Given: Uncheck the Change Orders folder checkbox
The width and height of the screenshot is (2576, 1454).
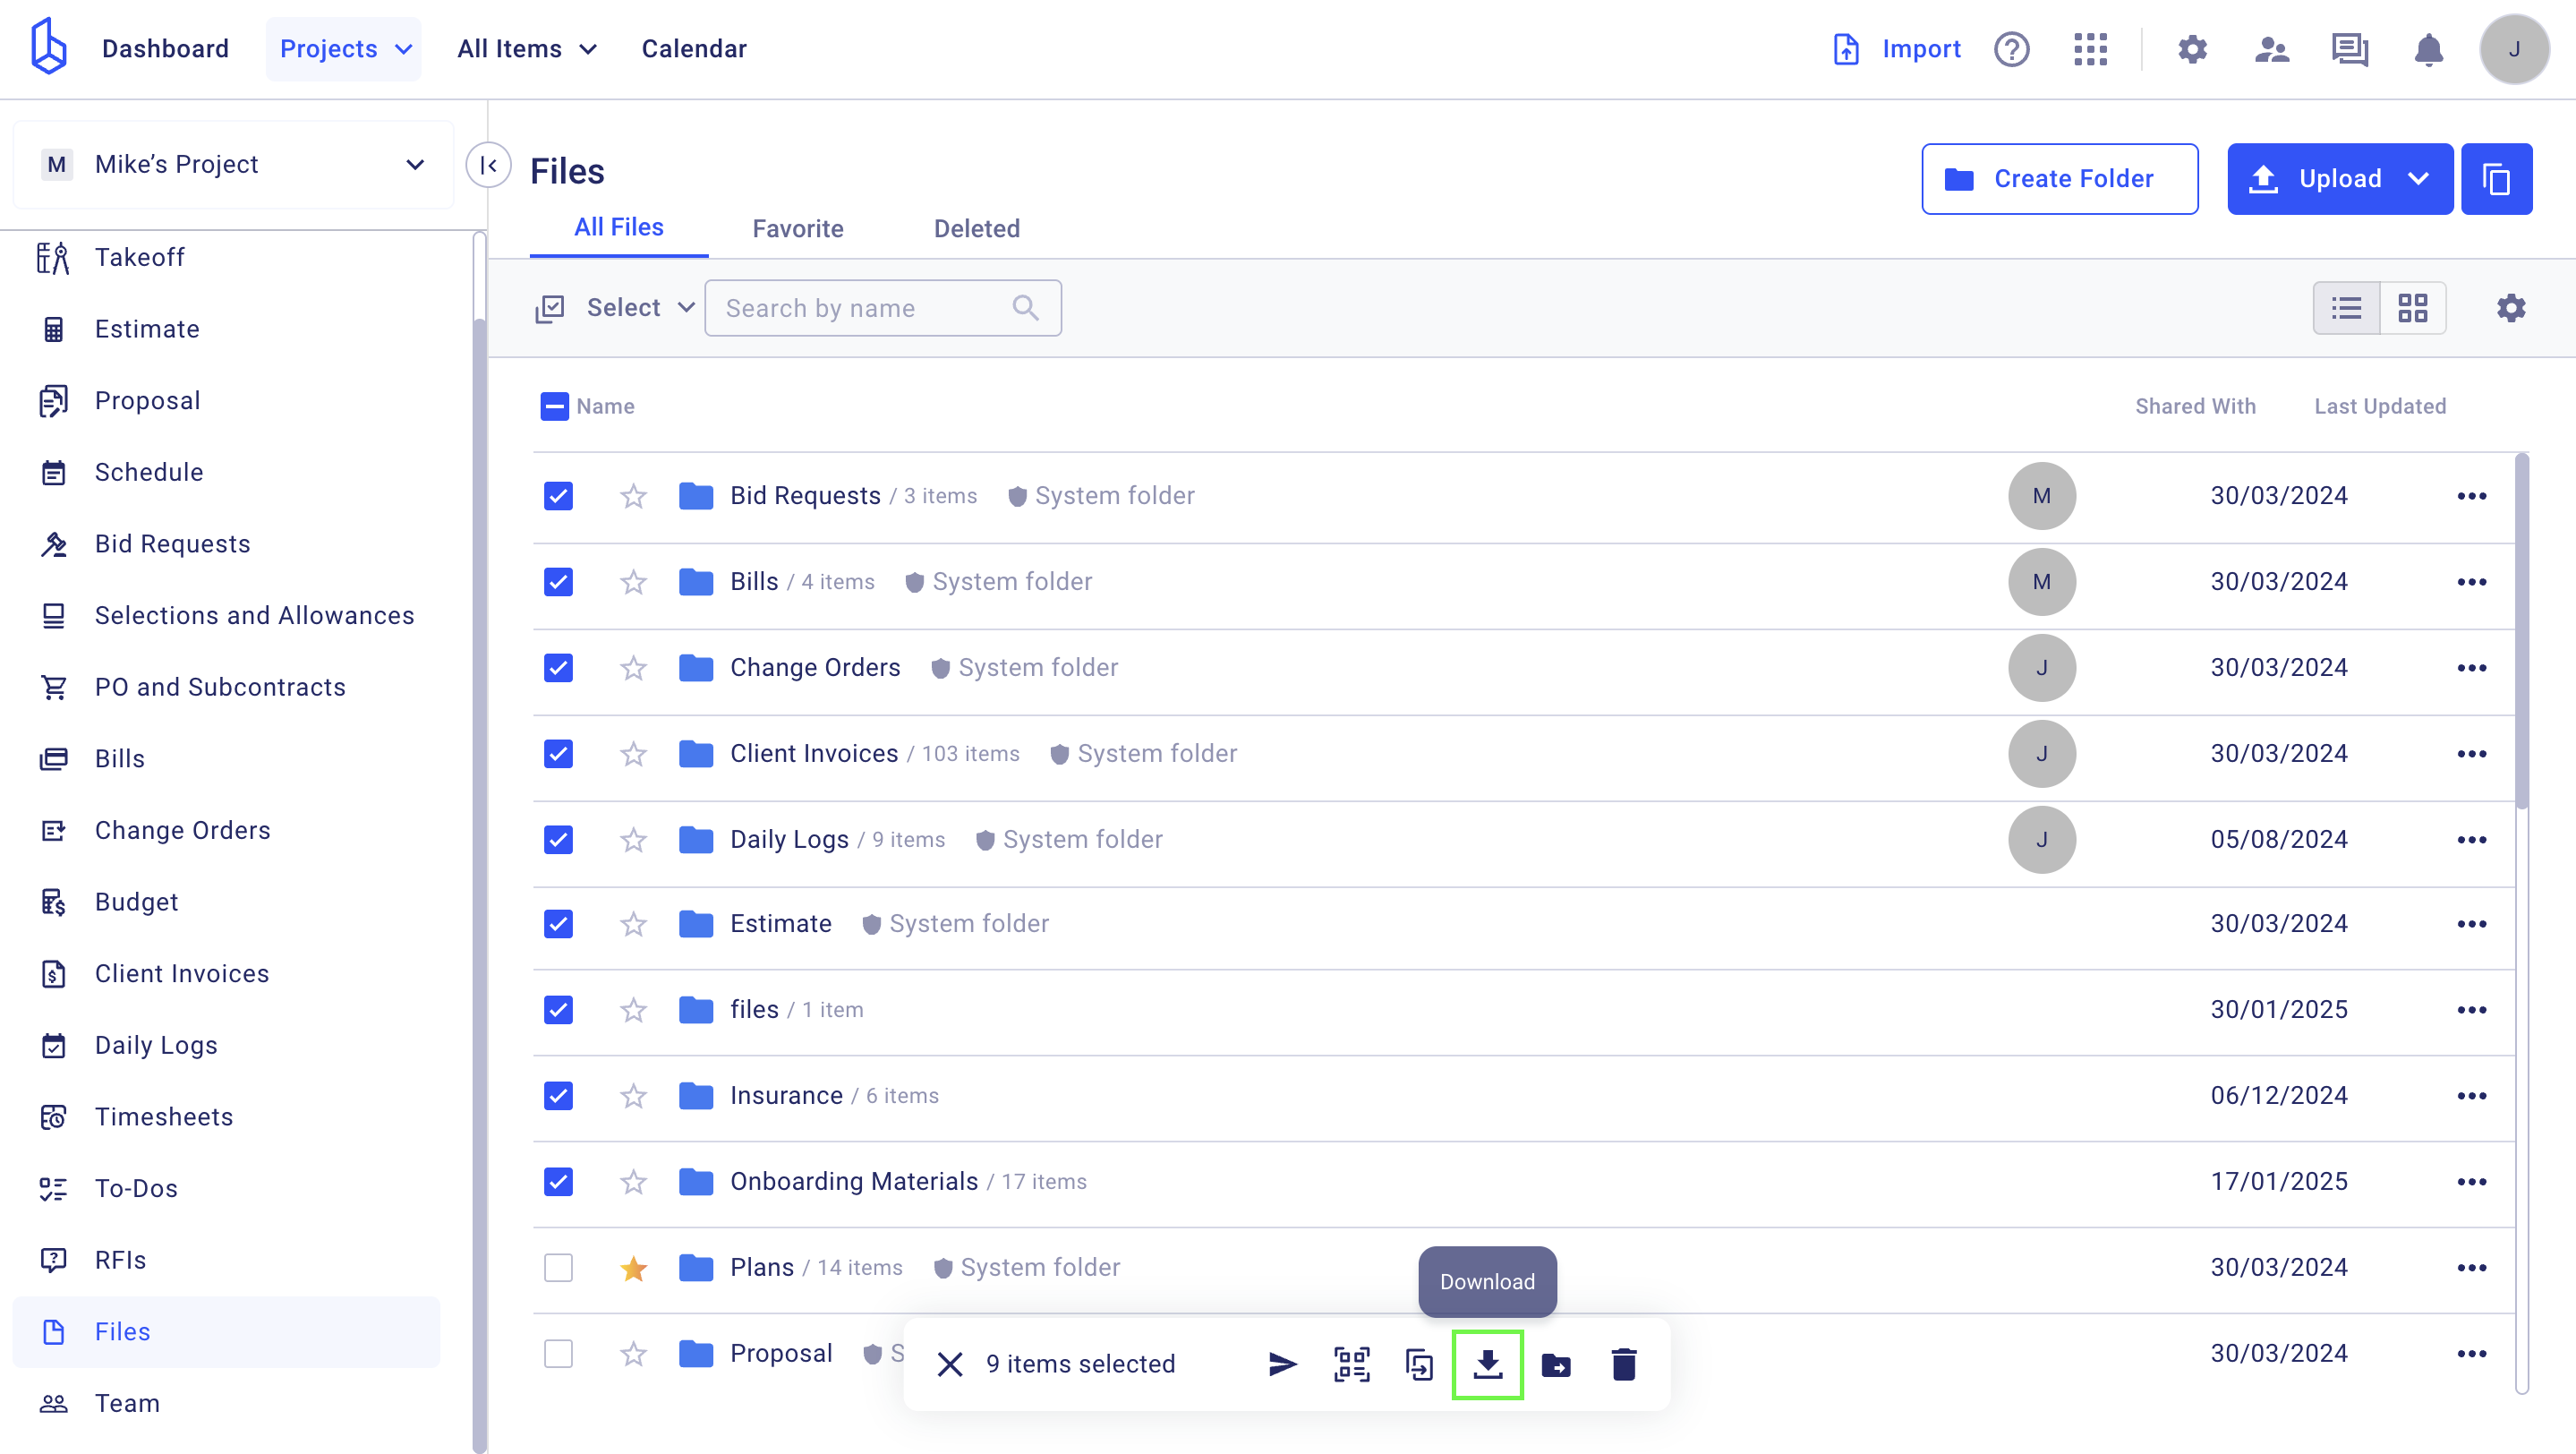Looking at the screenshot, I should (x=558, y=668).
